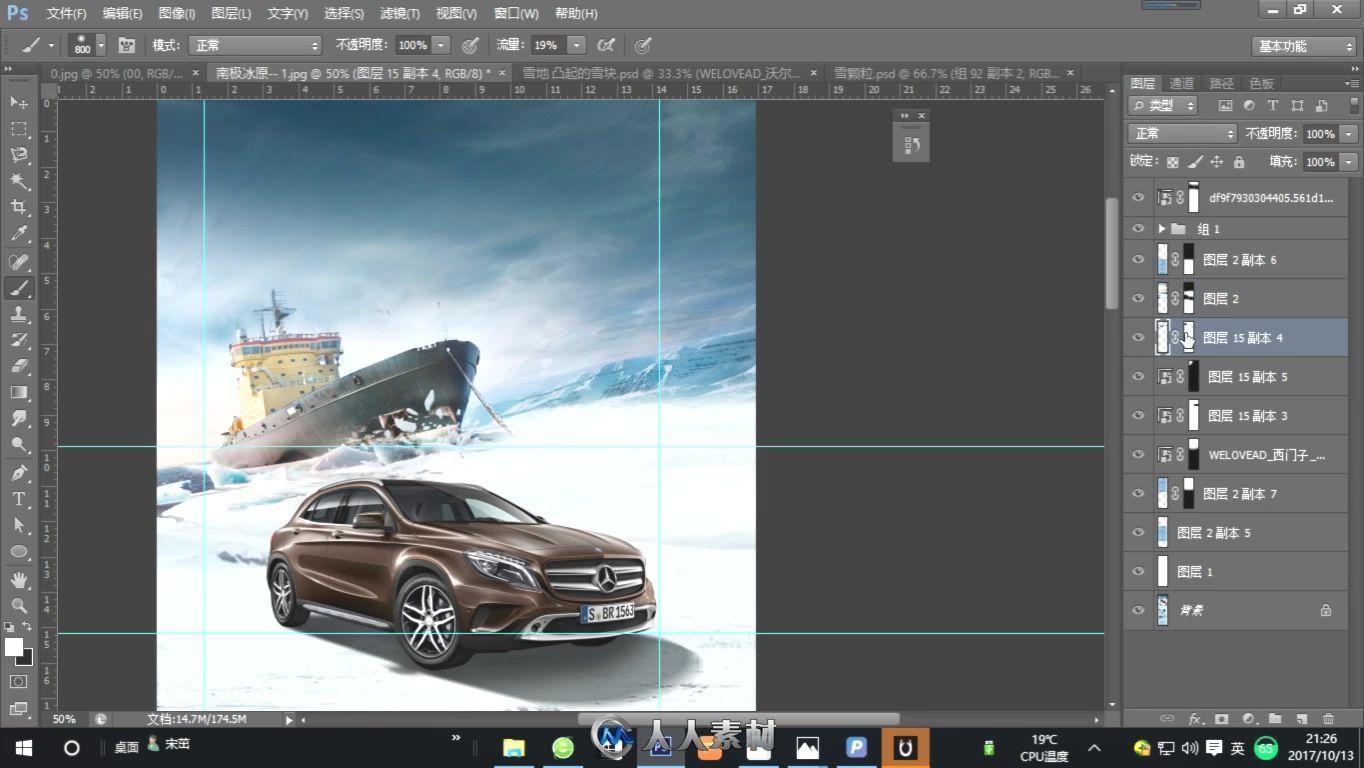Screen dimensions: 1364x768
Task: Open the 图像(I) menu
Action: click(177, 13)
